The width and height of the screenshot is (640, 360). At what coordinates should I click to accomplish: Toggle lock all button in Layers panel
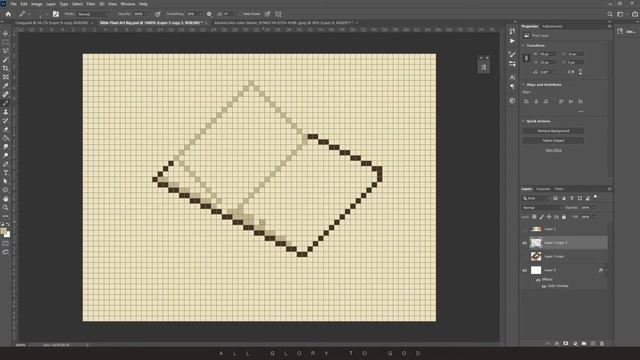pyautogui.click(x=564, y=217)
